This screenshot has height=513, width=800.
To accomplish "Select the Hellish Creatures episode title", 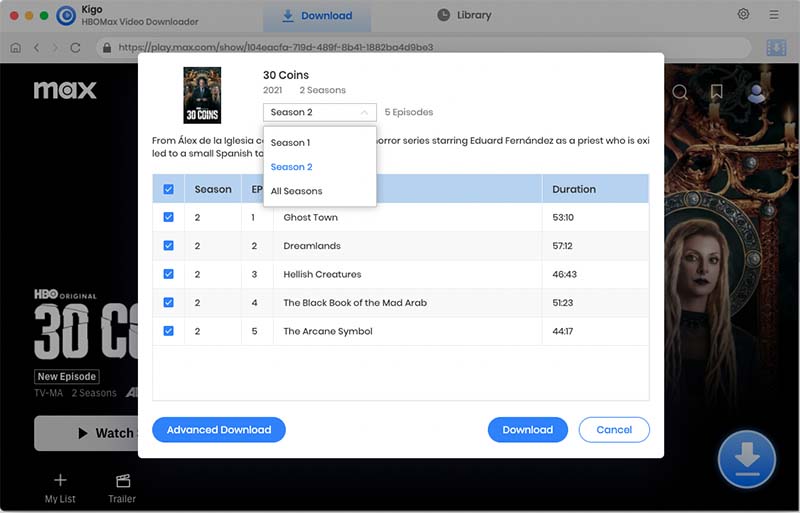I will coord(322,274).
